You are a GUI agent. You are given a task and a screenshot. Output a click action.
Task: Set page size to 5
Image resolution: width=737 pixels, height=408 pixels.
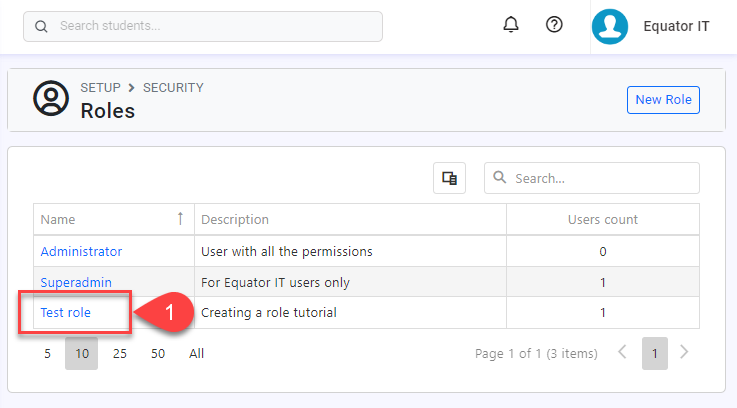pyautogui.click(x=47, y=353)
